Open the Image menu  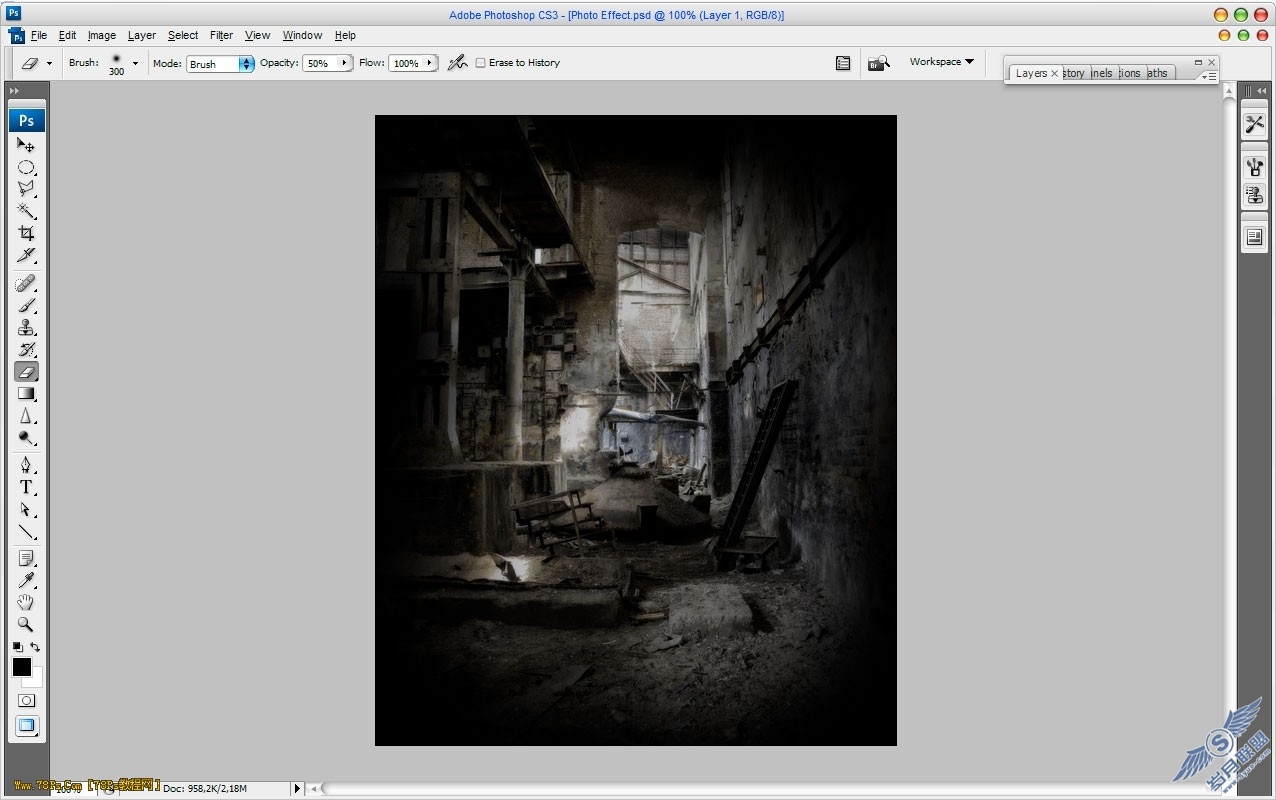pos(102,35)
